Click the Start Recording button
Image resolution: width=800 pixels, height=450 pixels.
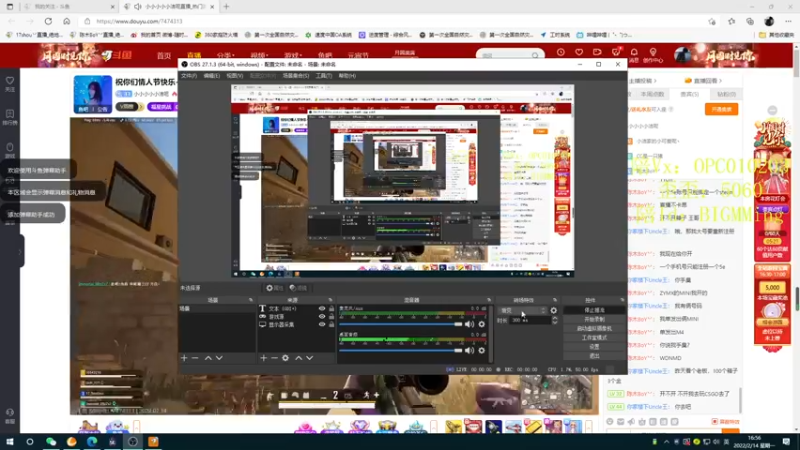click(x=594, y=319)
